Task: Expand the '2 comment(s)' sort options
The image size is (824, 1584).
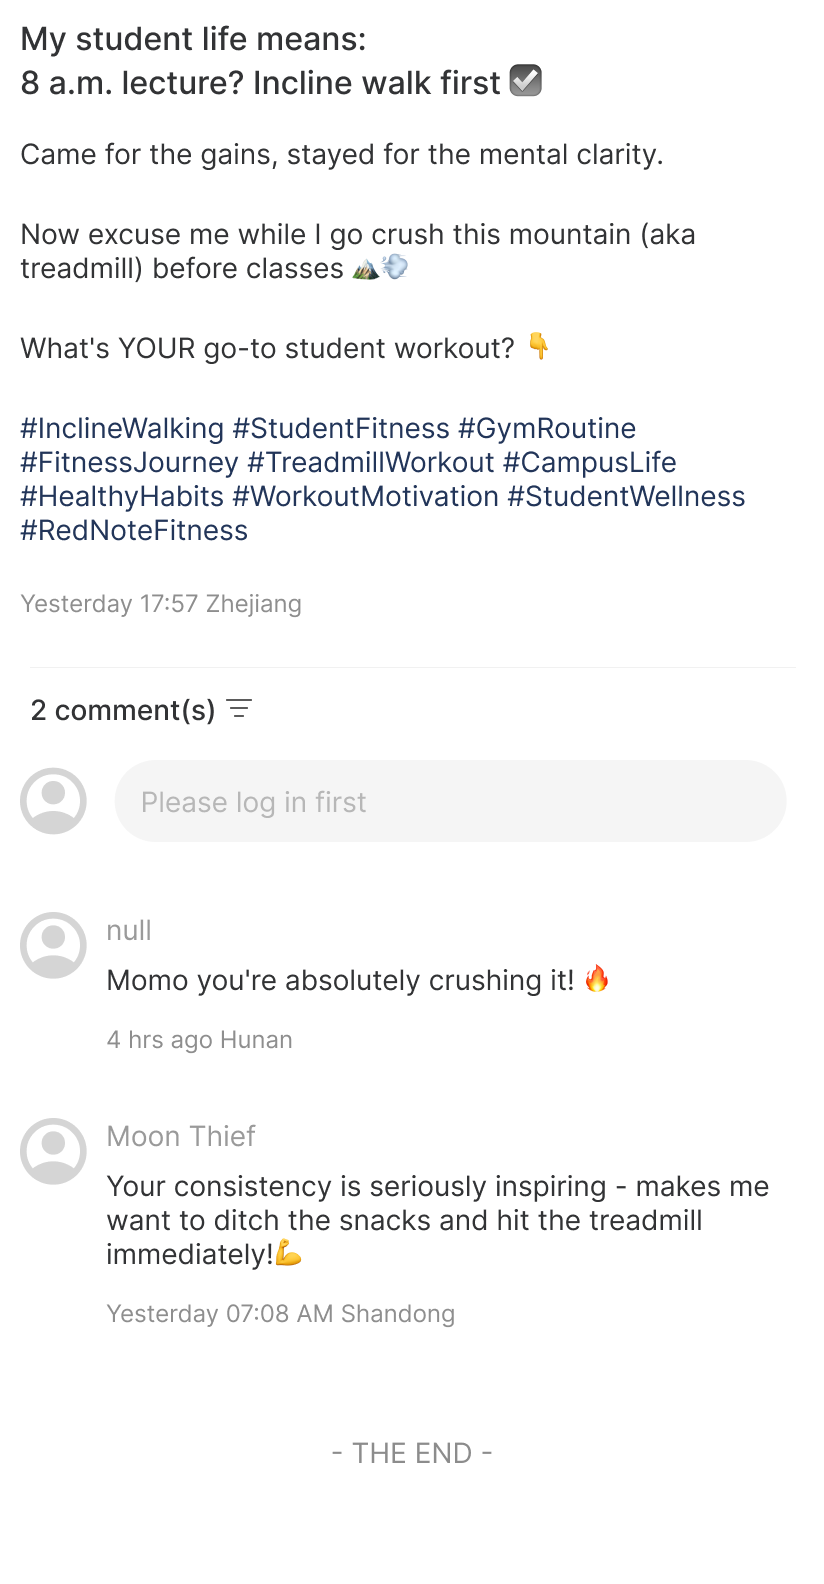Action: 123,710
